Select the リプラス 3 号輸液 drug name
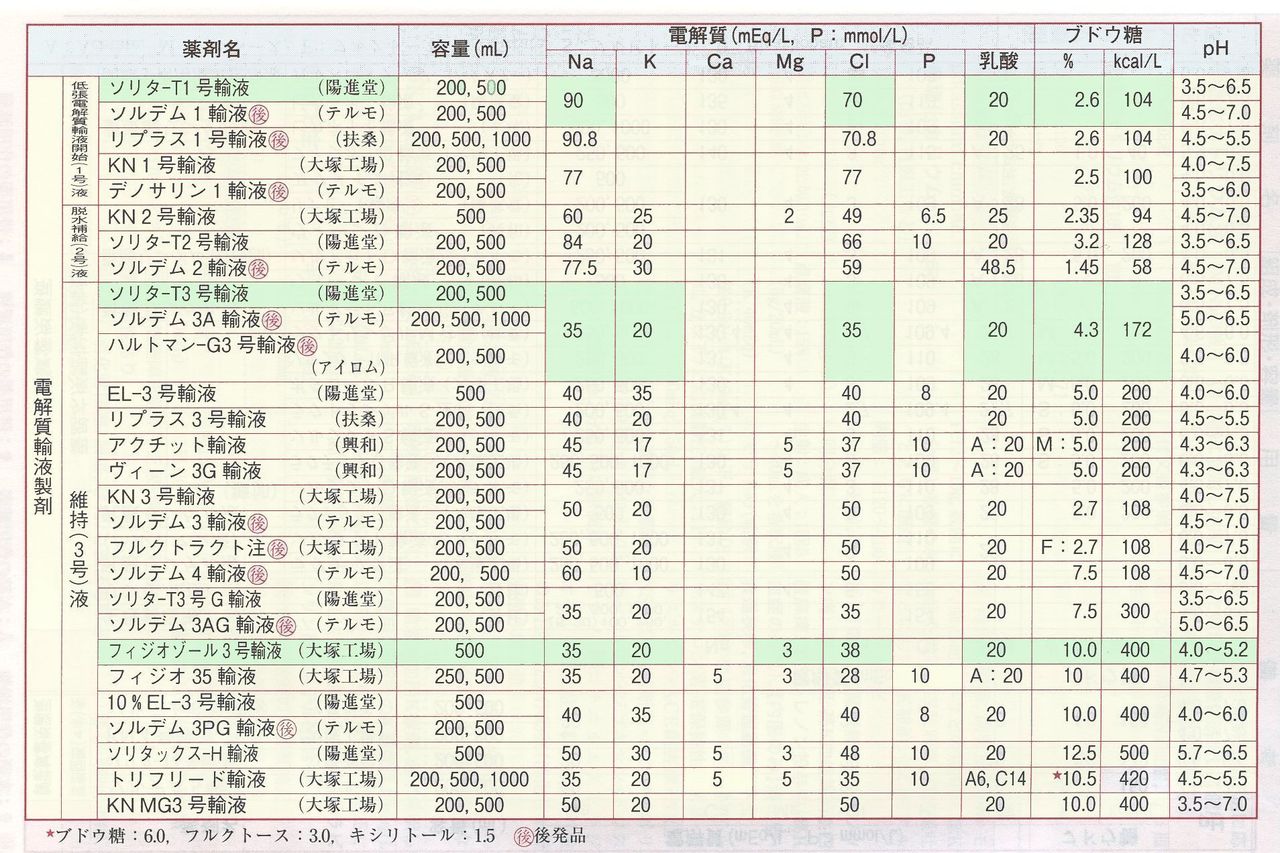This screenshot has width=1280, height=853. click(186, 420)
